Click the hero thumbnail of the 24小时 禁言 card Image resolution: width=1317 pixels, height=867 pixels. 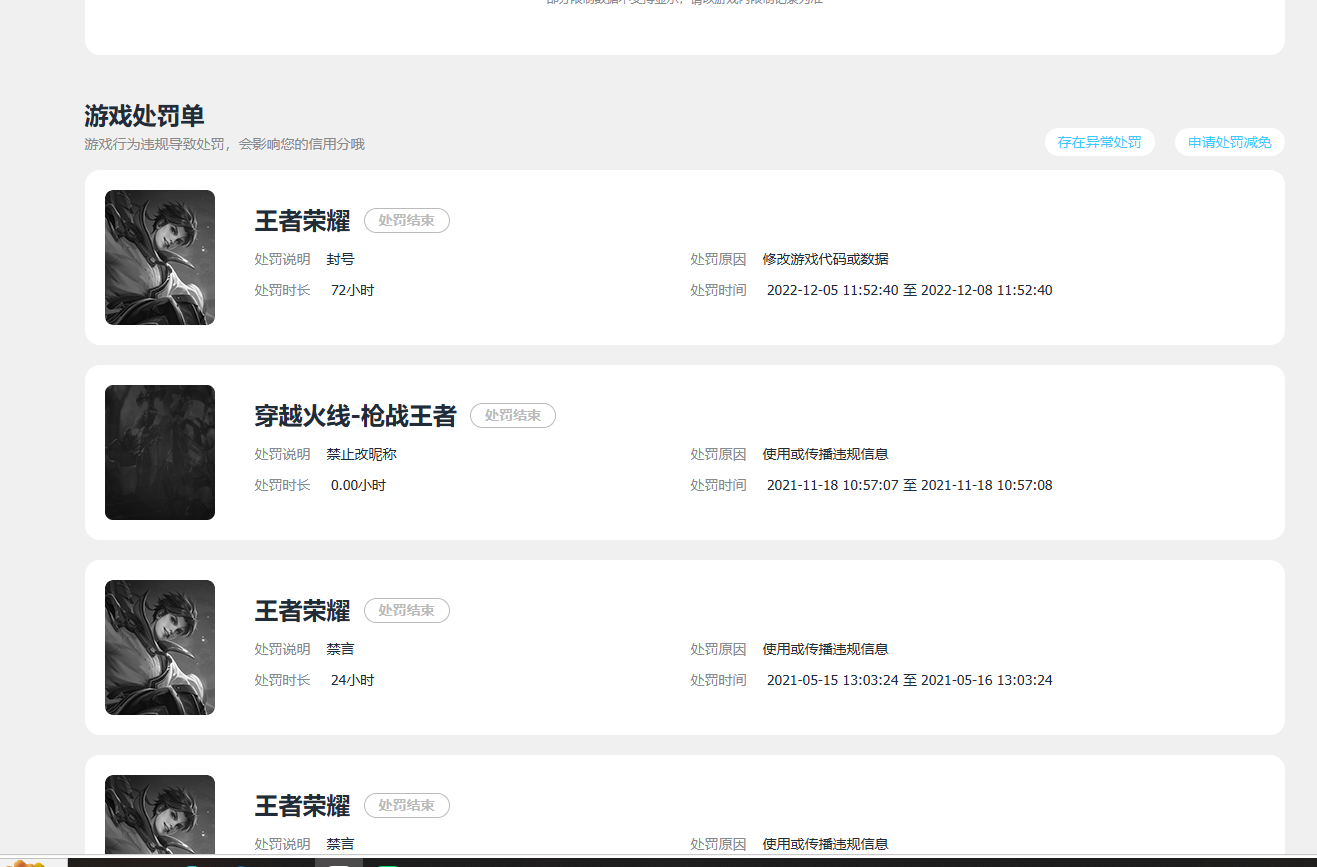point(160,647)
